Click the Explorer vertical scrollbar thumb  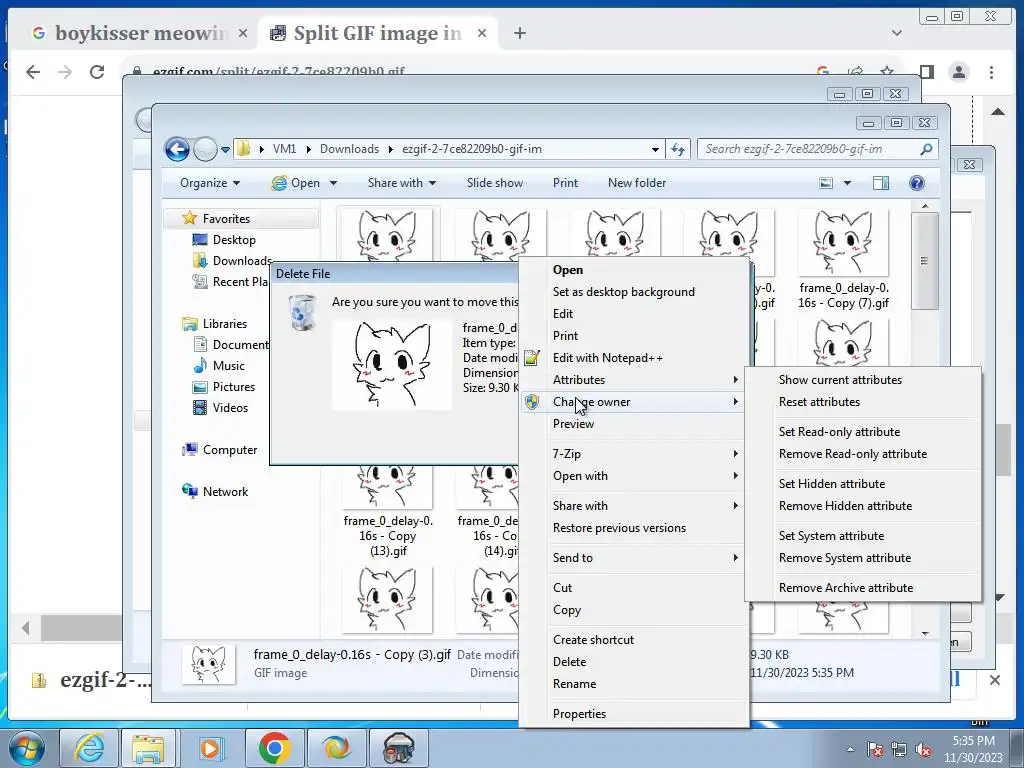(923, 260)
